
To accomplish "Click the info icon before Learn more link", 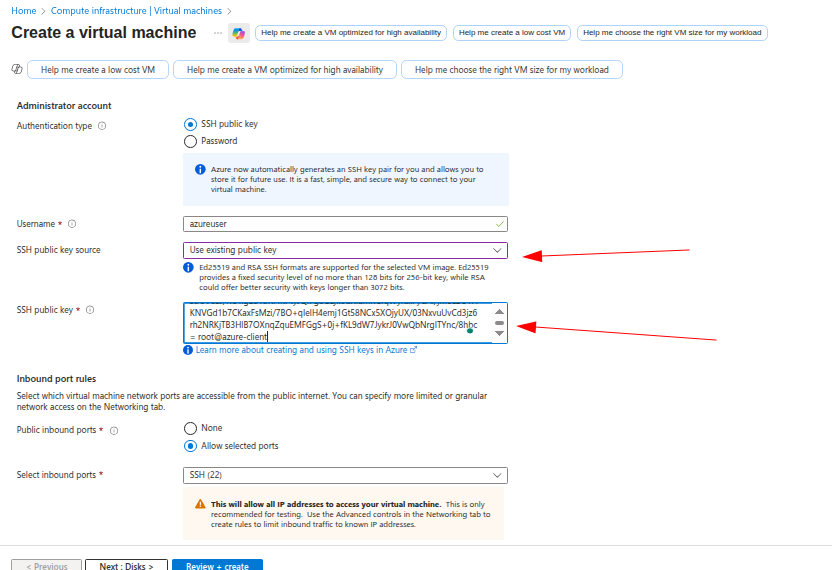I will tap(188, 350).
